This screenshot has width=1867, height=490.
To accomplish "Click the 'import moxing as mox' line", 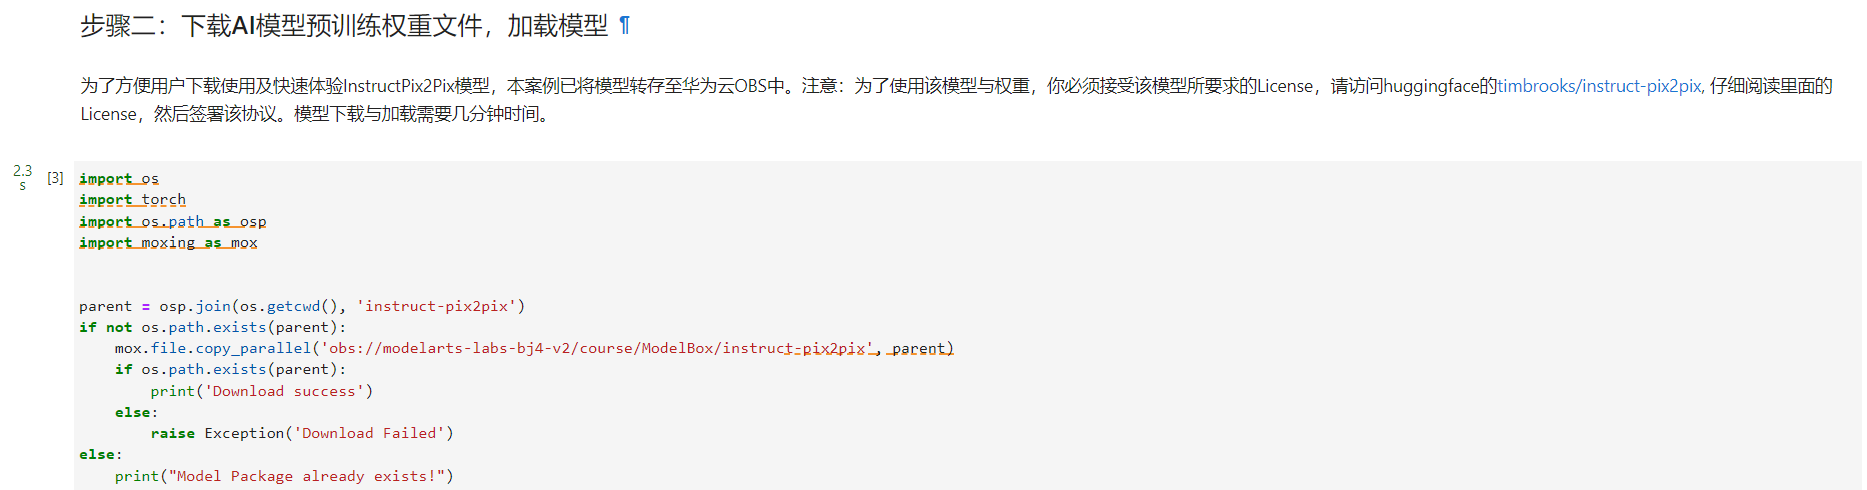I will [x=168, y=243].
